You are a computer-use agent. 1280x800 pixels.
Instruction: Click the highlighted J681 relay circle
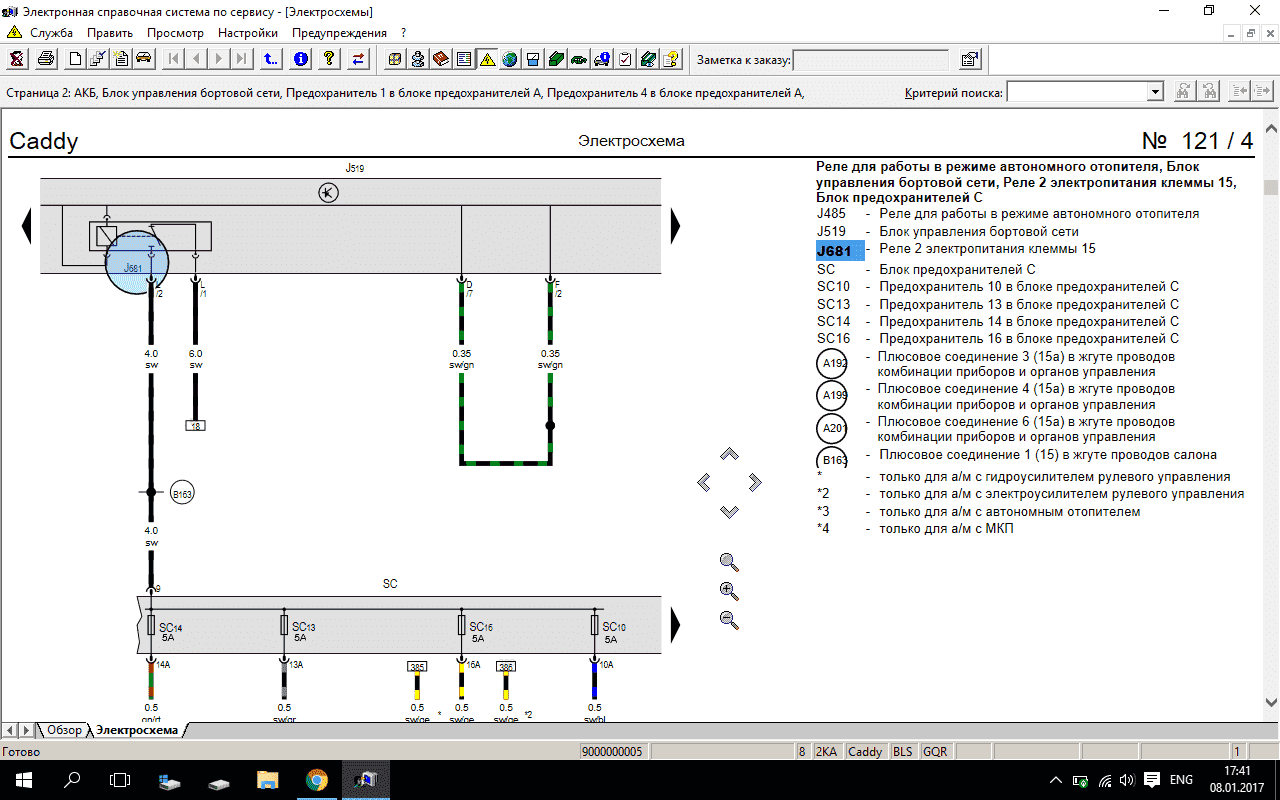coord(137,262)
